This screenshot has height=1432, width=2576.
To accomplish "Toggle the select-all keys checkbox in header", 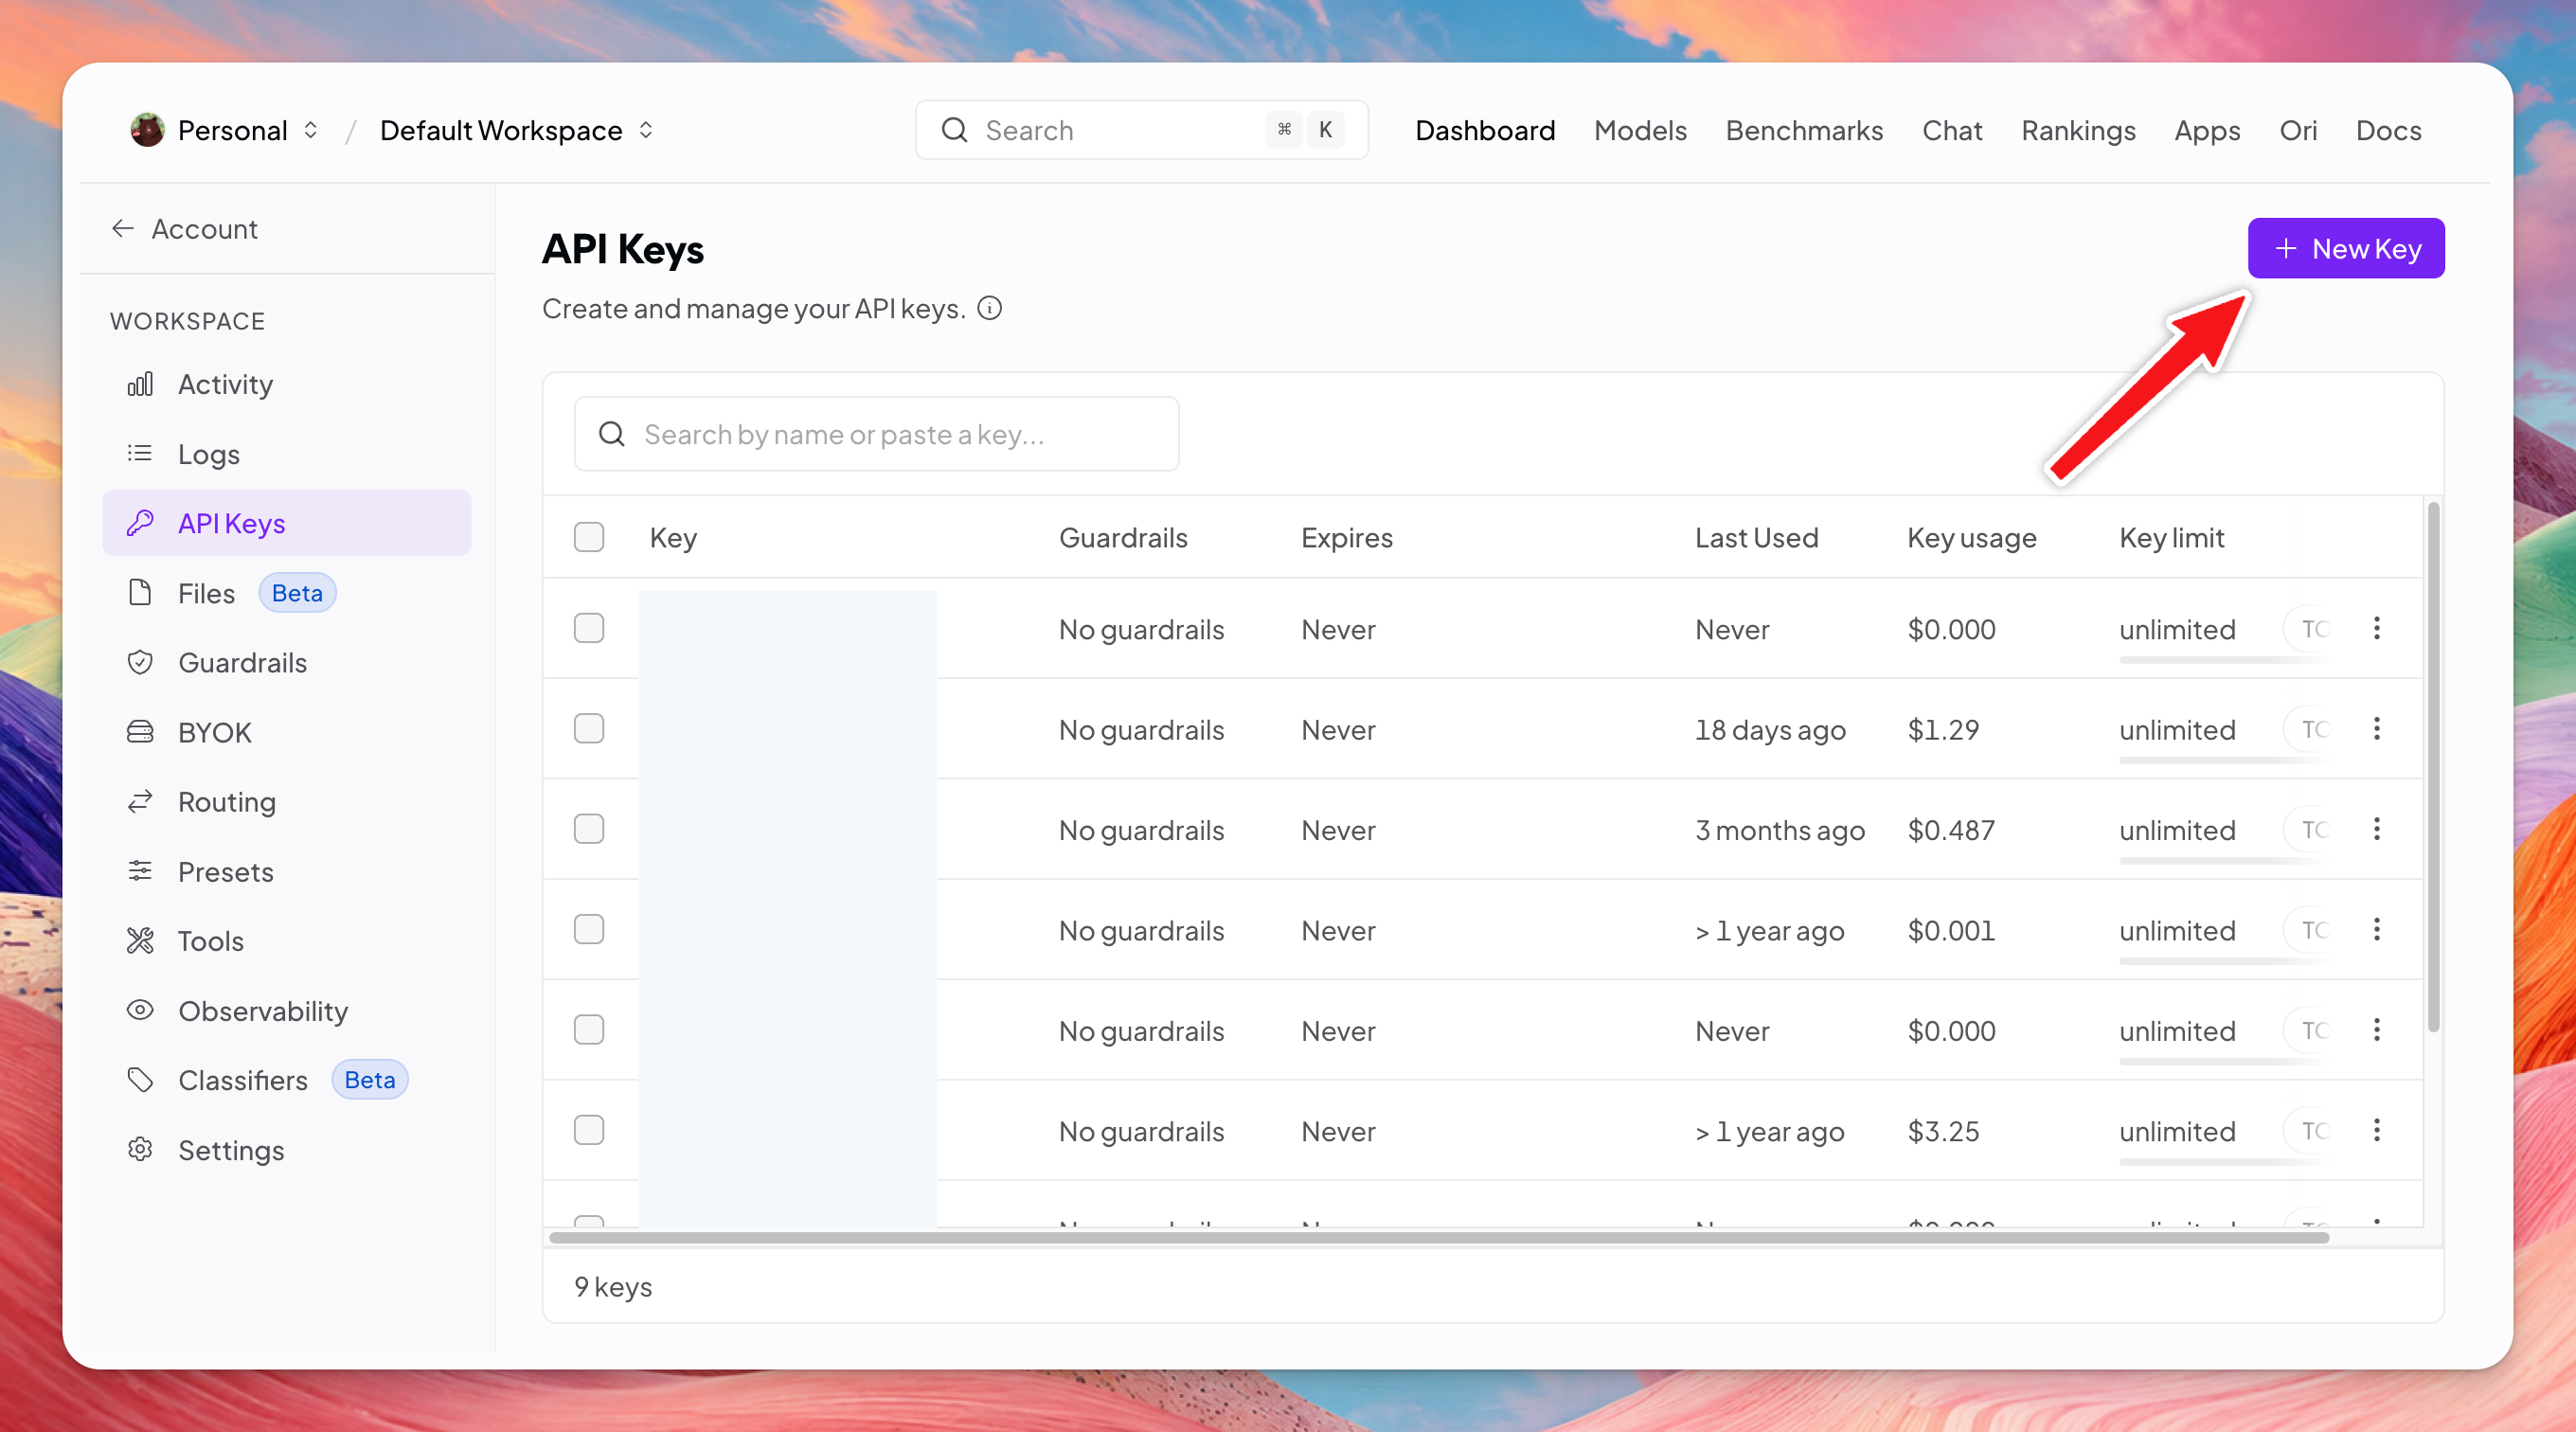I will (x=589, y=537).
